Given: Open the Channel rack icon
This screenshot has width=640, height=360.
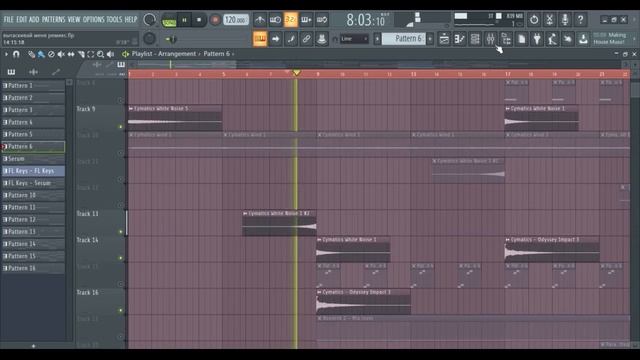Looking at the screenshot, I should 475,39.
